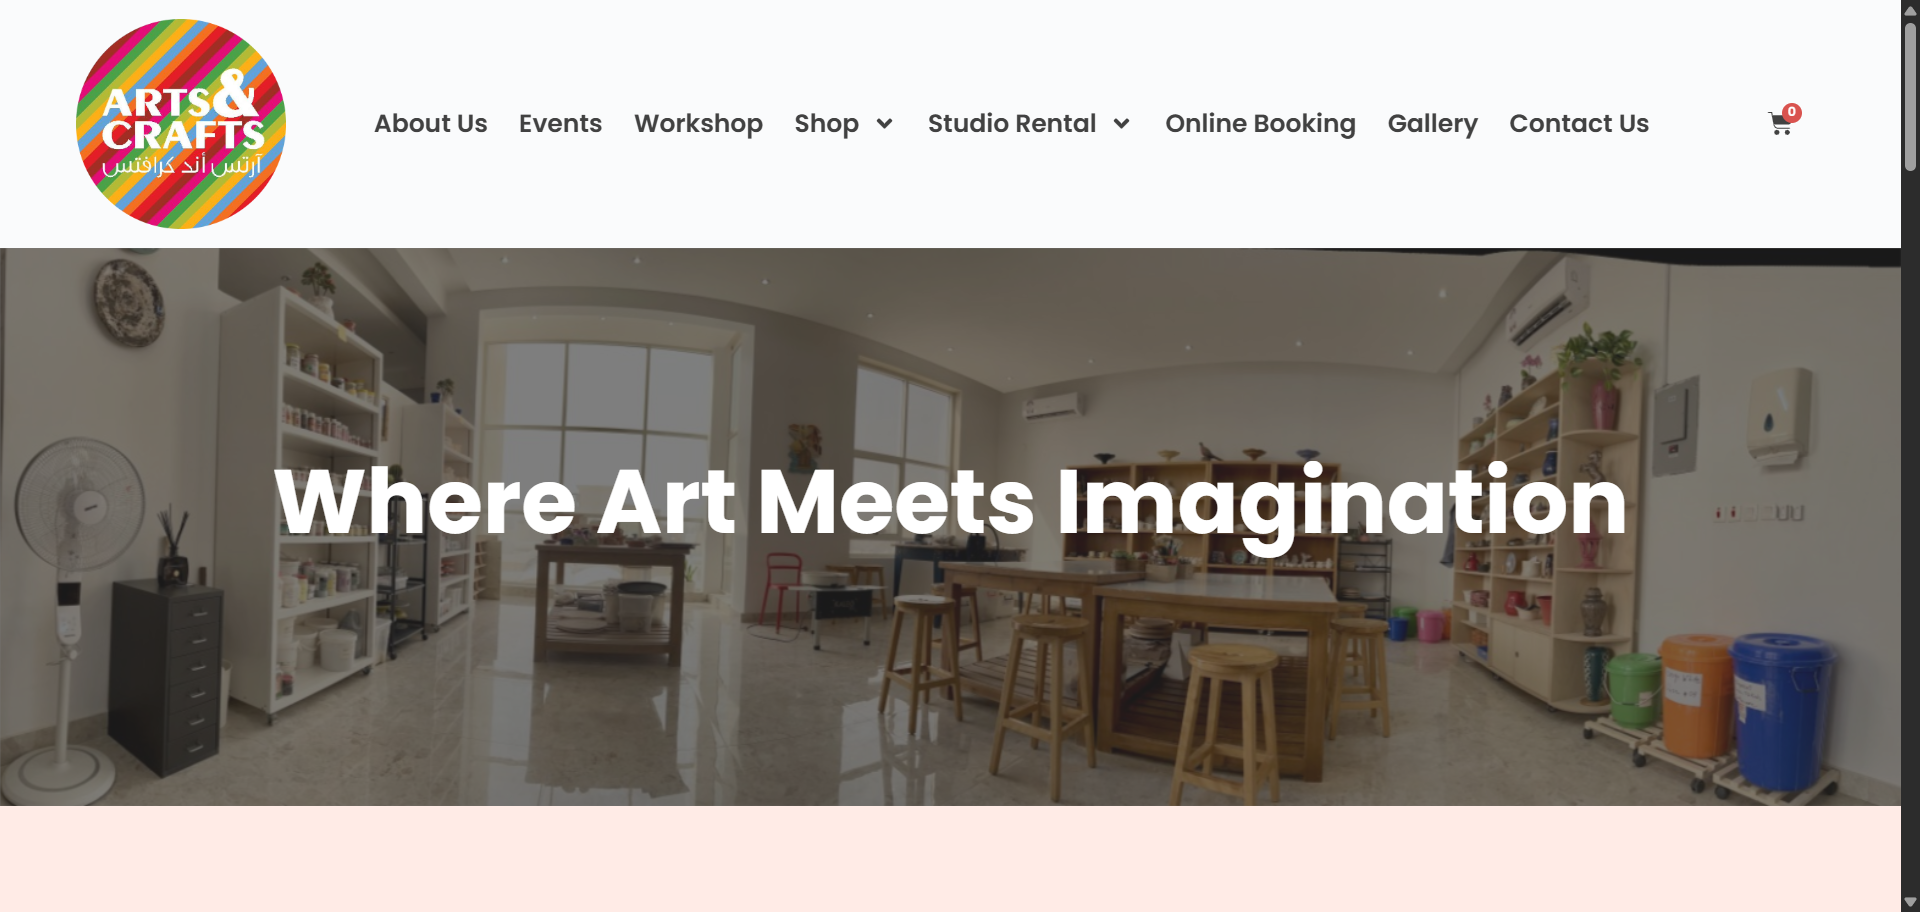The image size is (1920, 912).
Task: Expand the Studio Rental dropdown arrow
Action: point(1121,124)
